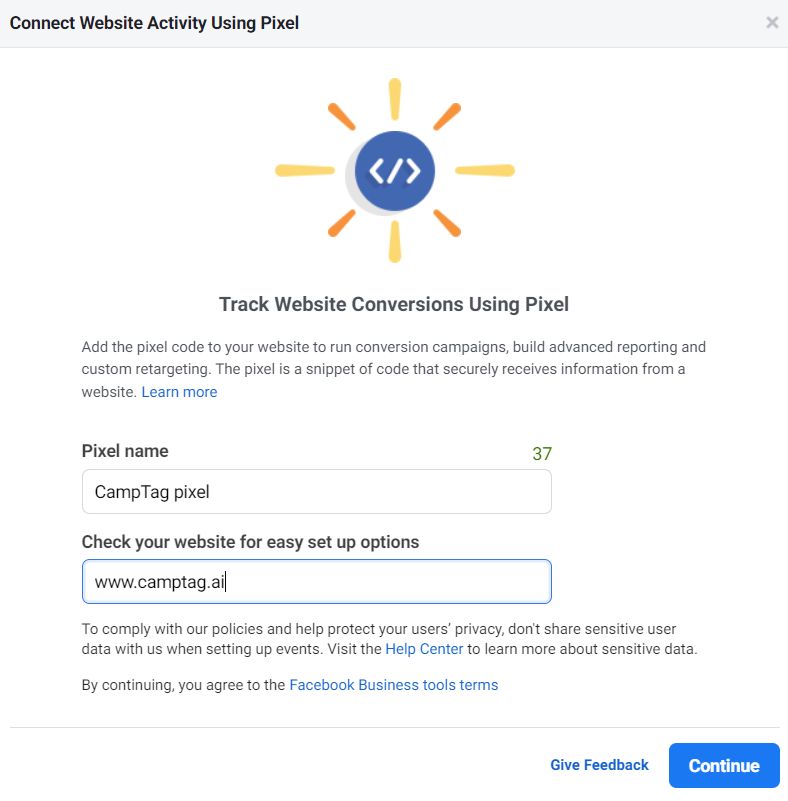Click the Check your website label

[250, 542]
